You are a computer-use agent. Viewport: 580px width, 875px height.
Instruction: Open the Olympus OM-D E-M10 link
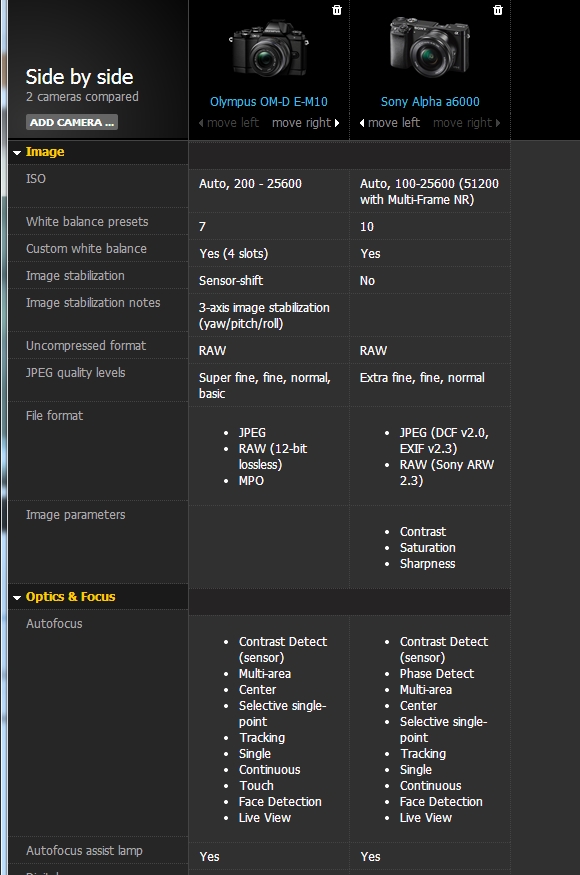tap(269, 102)
